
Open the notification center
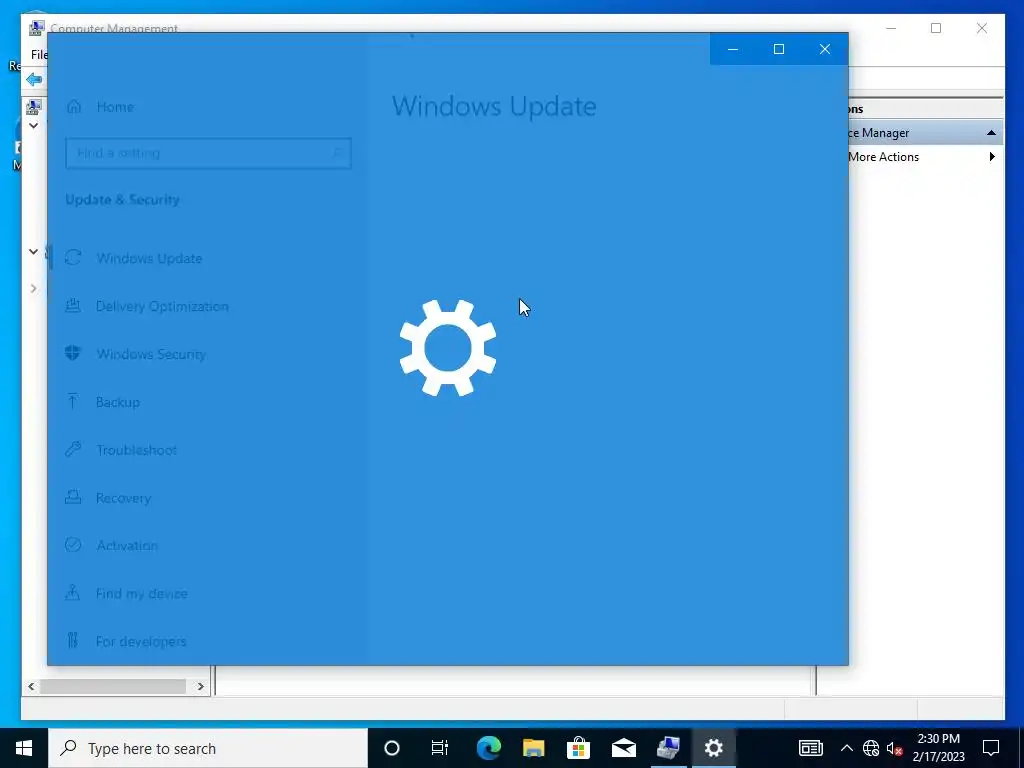991,748
